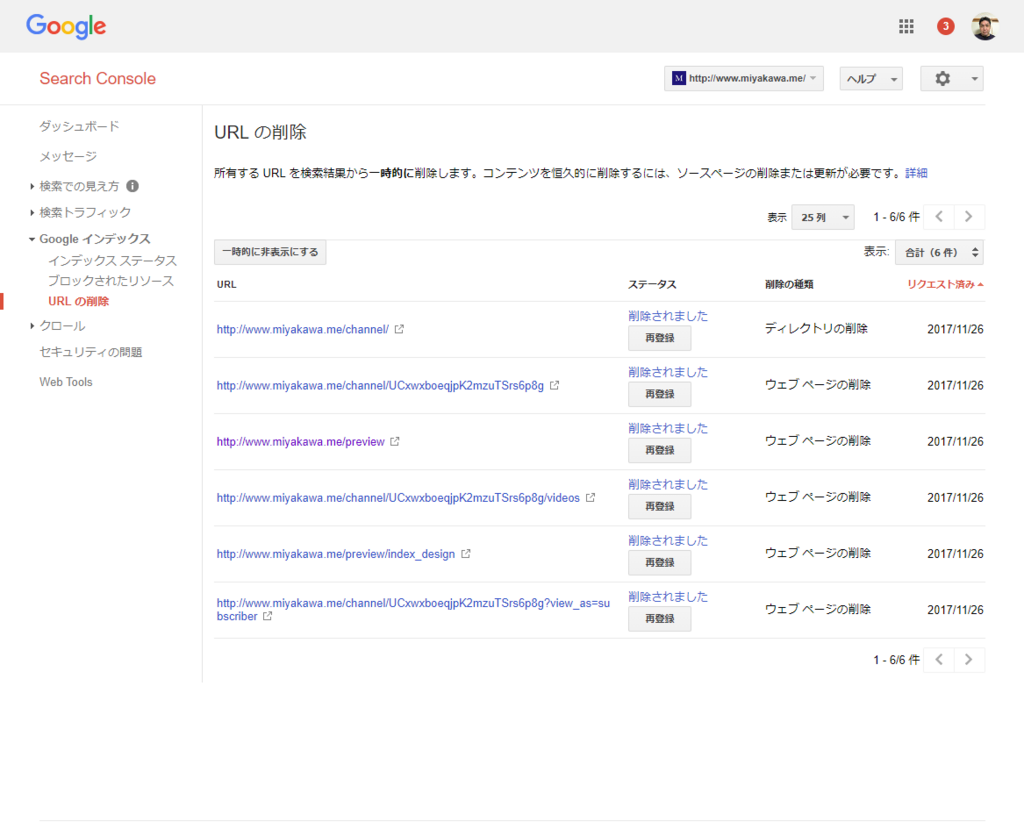Open link ending in ?view_as=subscriber
This screenshot has width=1024, height=829.
pos(413,610)
